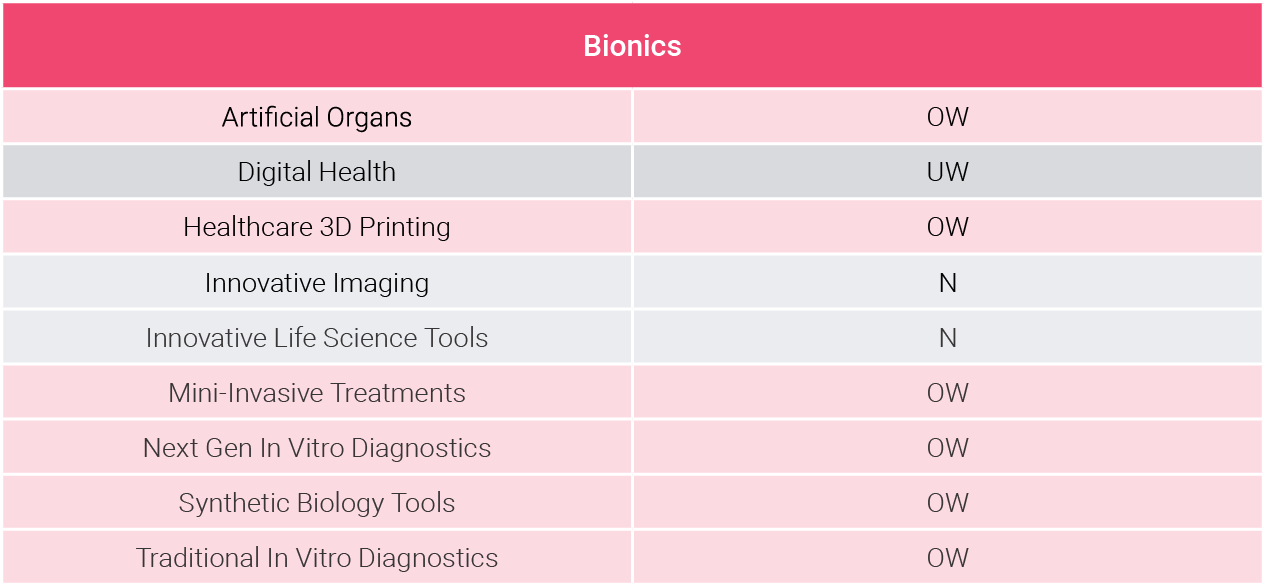Viewport: 1265px width, 586px height.
Task: Click the OW rating for Traditional Diagnostics
Action: click(x=947, y=558)
